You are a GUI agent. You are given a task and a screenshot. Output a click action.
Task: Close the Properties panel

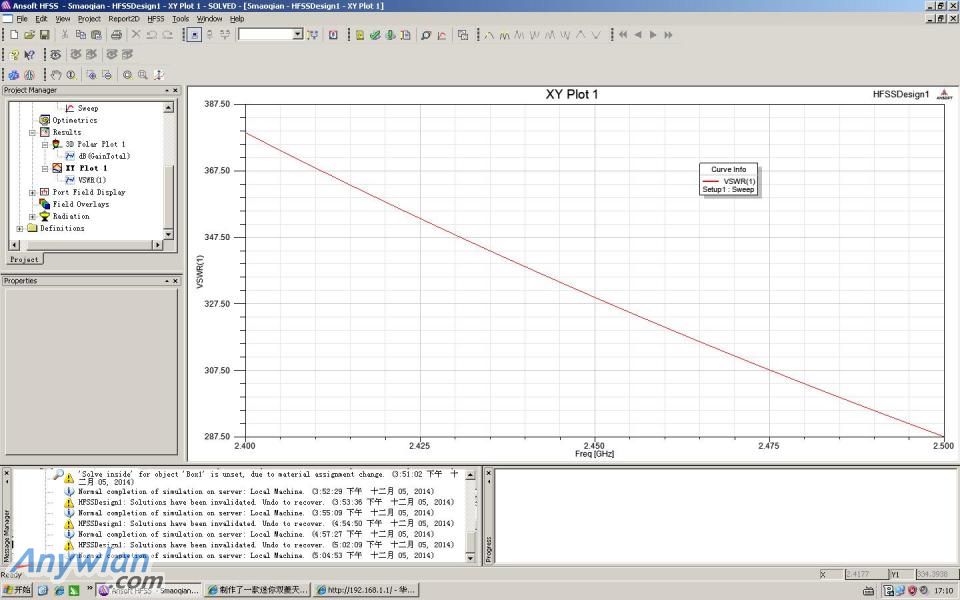[x=176, y=281]
